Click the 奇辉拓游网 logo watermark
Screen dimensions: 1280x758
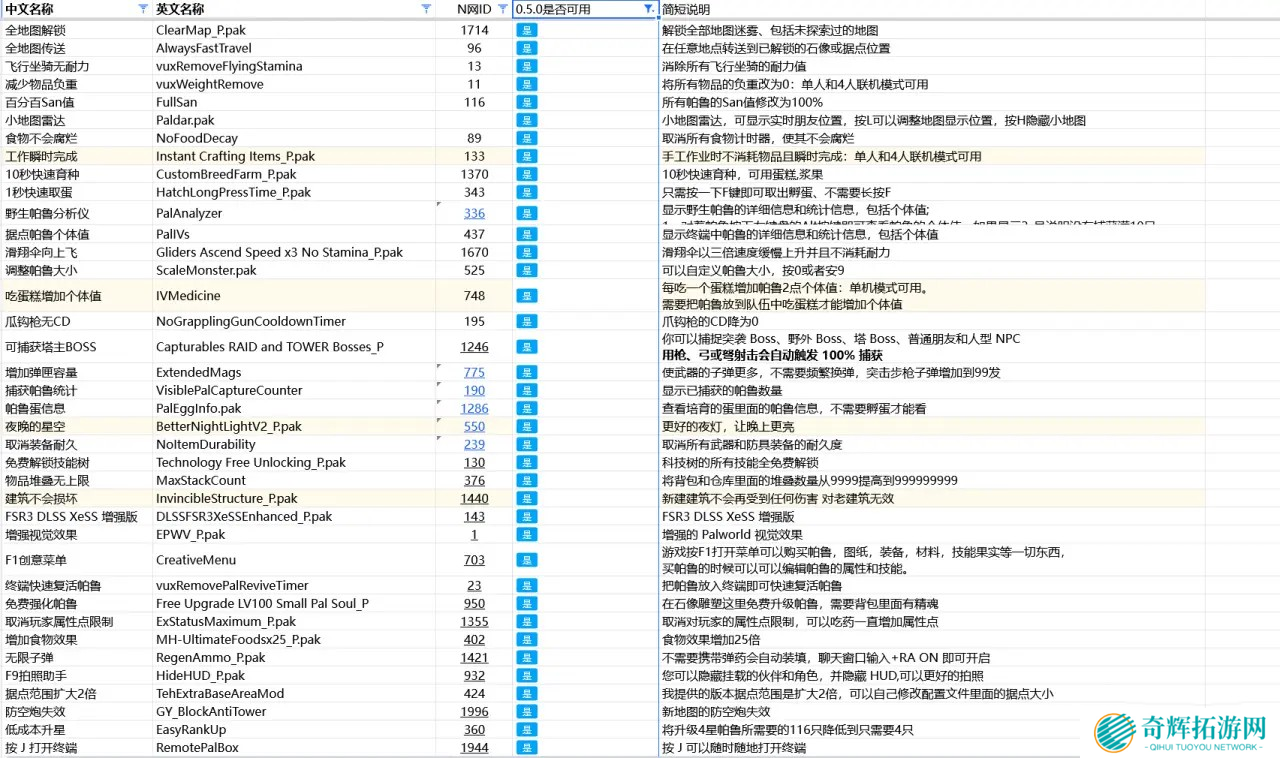pos(1180,733)
